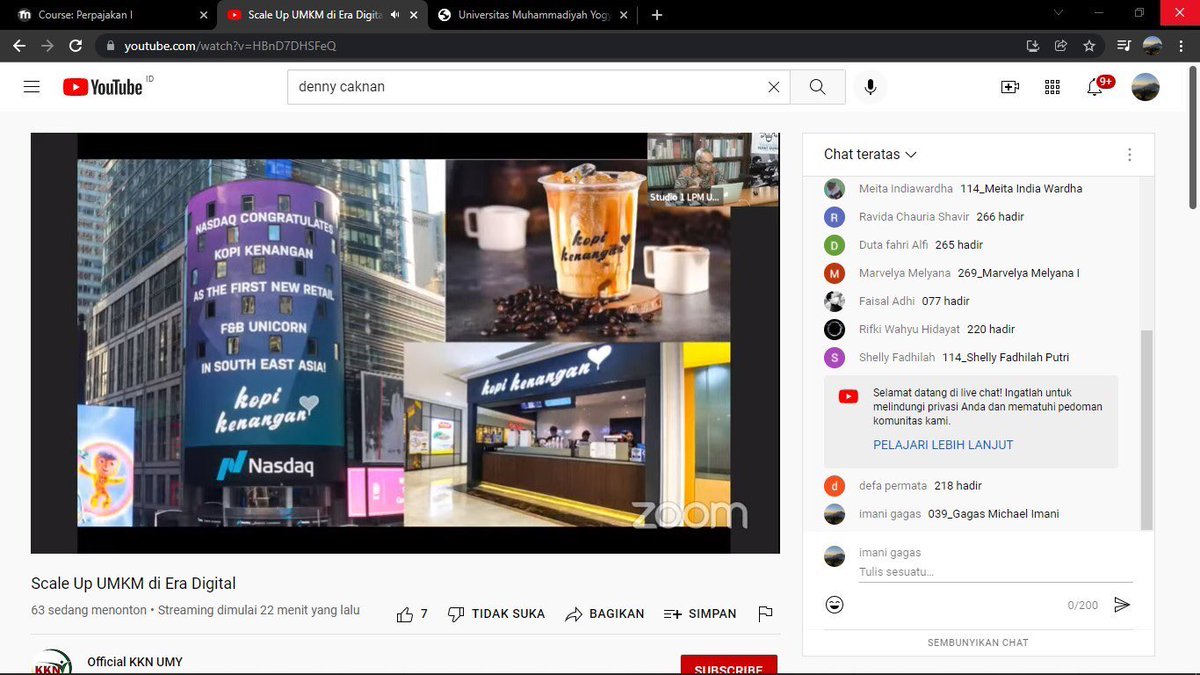Focus the Tulis sesuatu chat input
The width and height of the screenshot is (1200, 675).
tap(995, 572)
